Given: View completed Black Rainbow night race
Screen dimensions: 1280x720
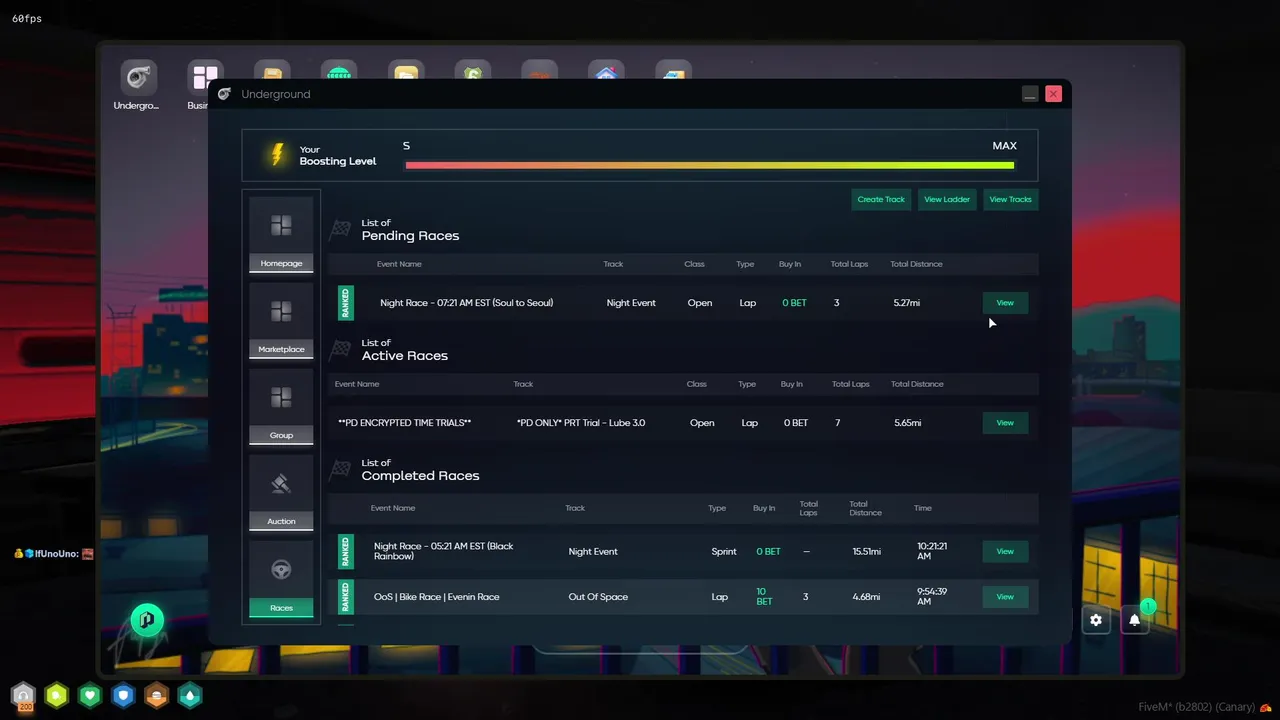Looking at the screenshot, I should click(x=1005, y=552).
